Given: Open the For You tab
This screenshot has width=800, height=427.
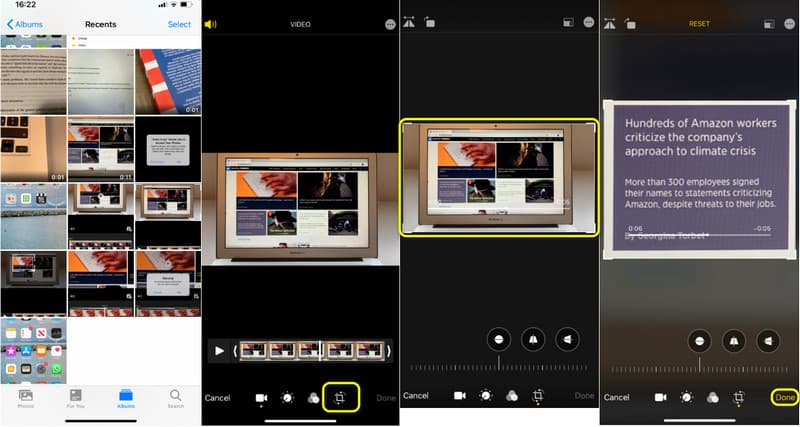Looking at the screenshot, I should (76, 398).
